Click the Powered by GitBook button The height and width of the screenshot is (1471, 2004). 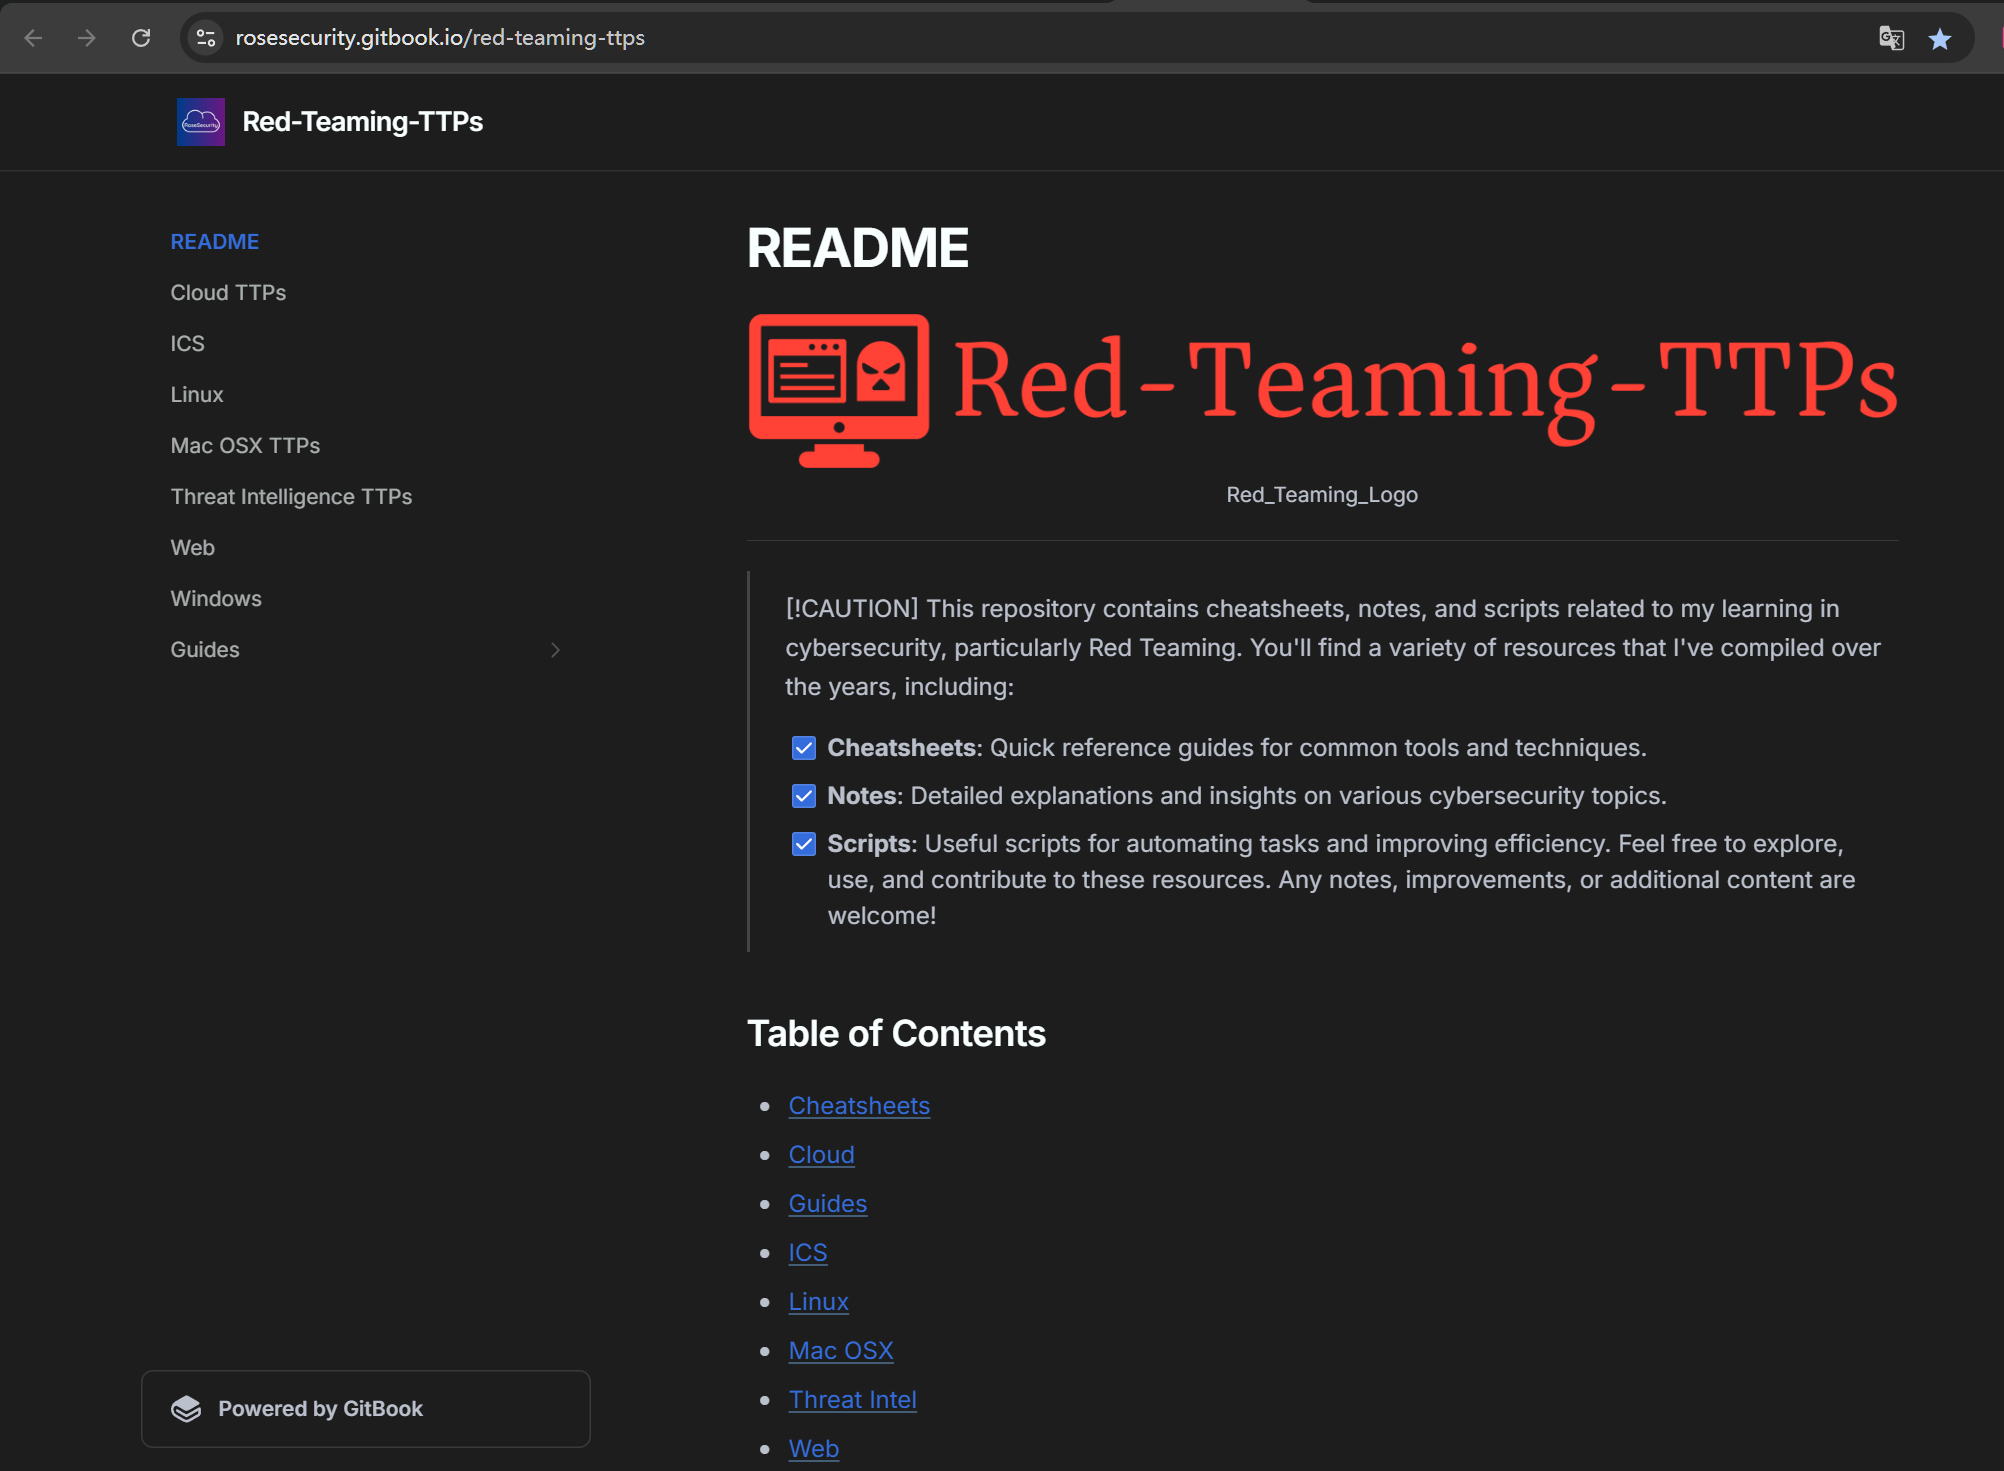(x=366, y=1409)
